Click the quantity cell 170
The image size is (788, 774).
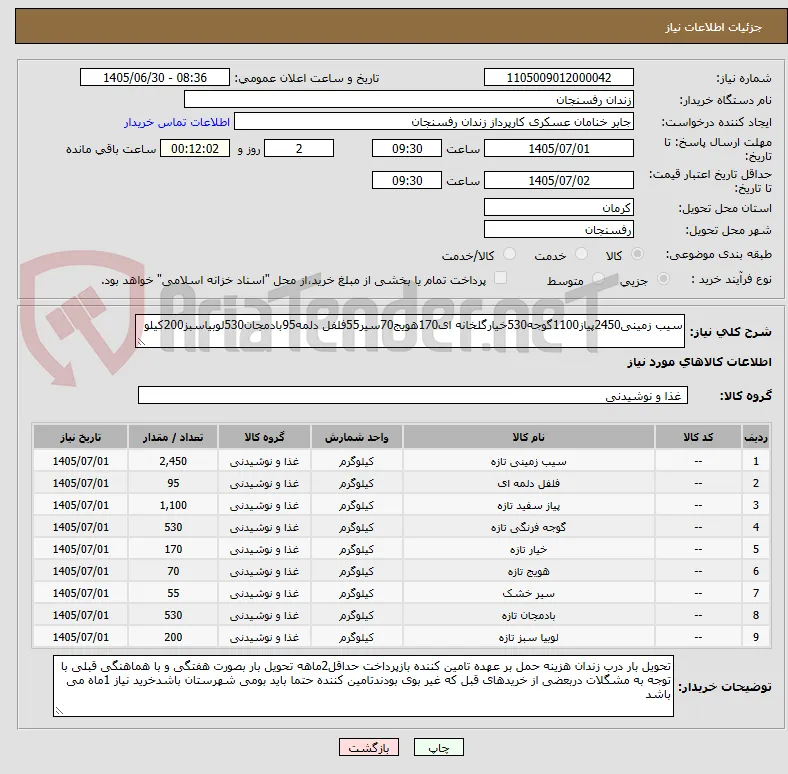[x=173, y=550]
